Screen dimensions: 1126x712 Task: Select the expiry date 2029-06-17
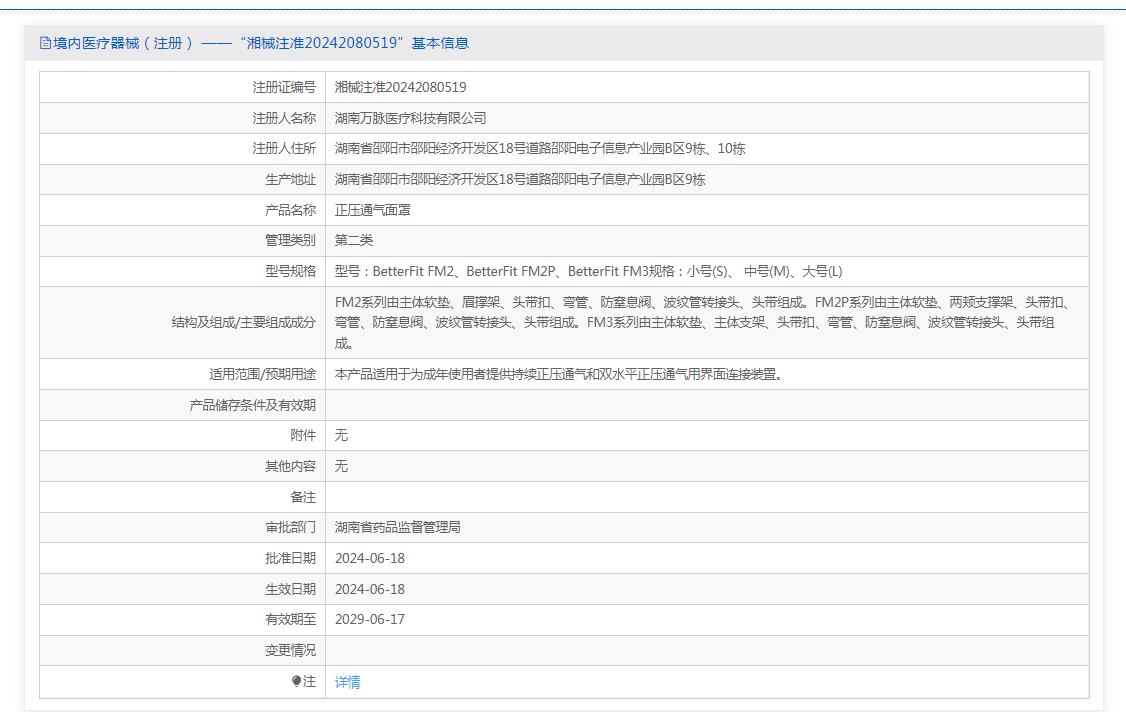tap(370, 619)
